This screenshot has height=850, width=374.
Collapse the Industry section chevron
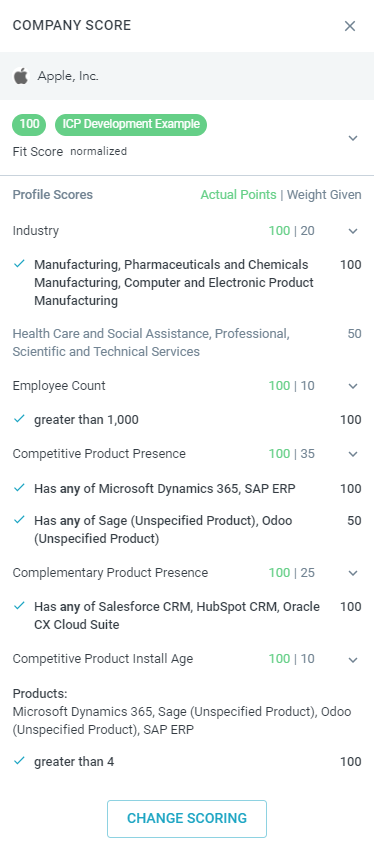point(353,231)
